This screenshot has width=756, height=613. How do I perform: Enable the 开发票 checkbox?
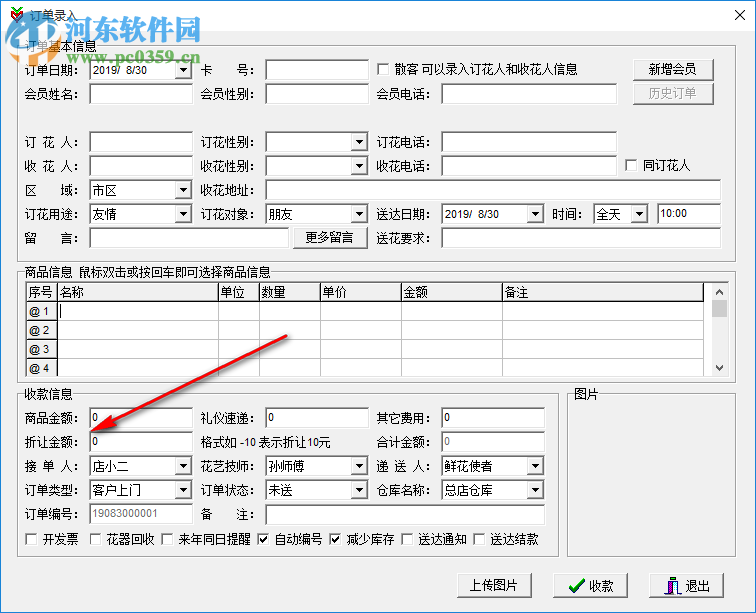pyautogui.click(x=31, y=539)
